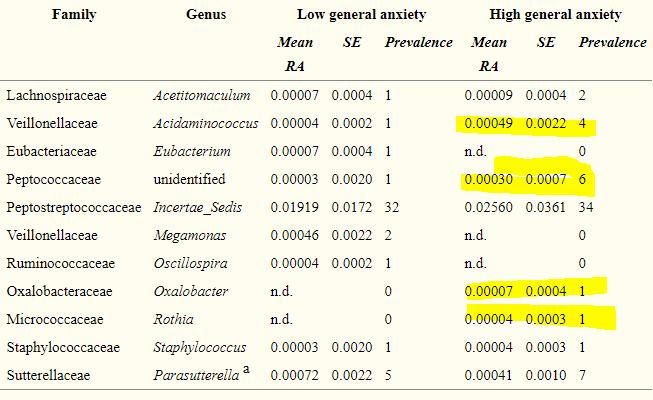The image size is (653, 400).
Task: Select the Oscillospira genus cell
Action: (191, 264)
